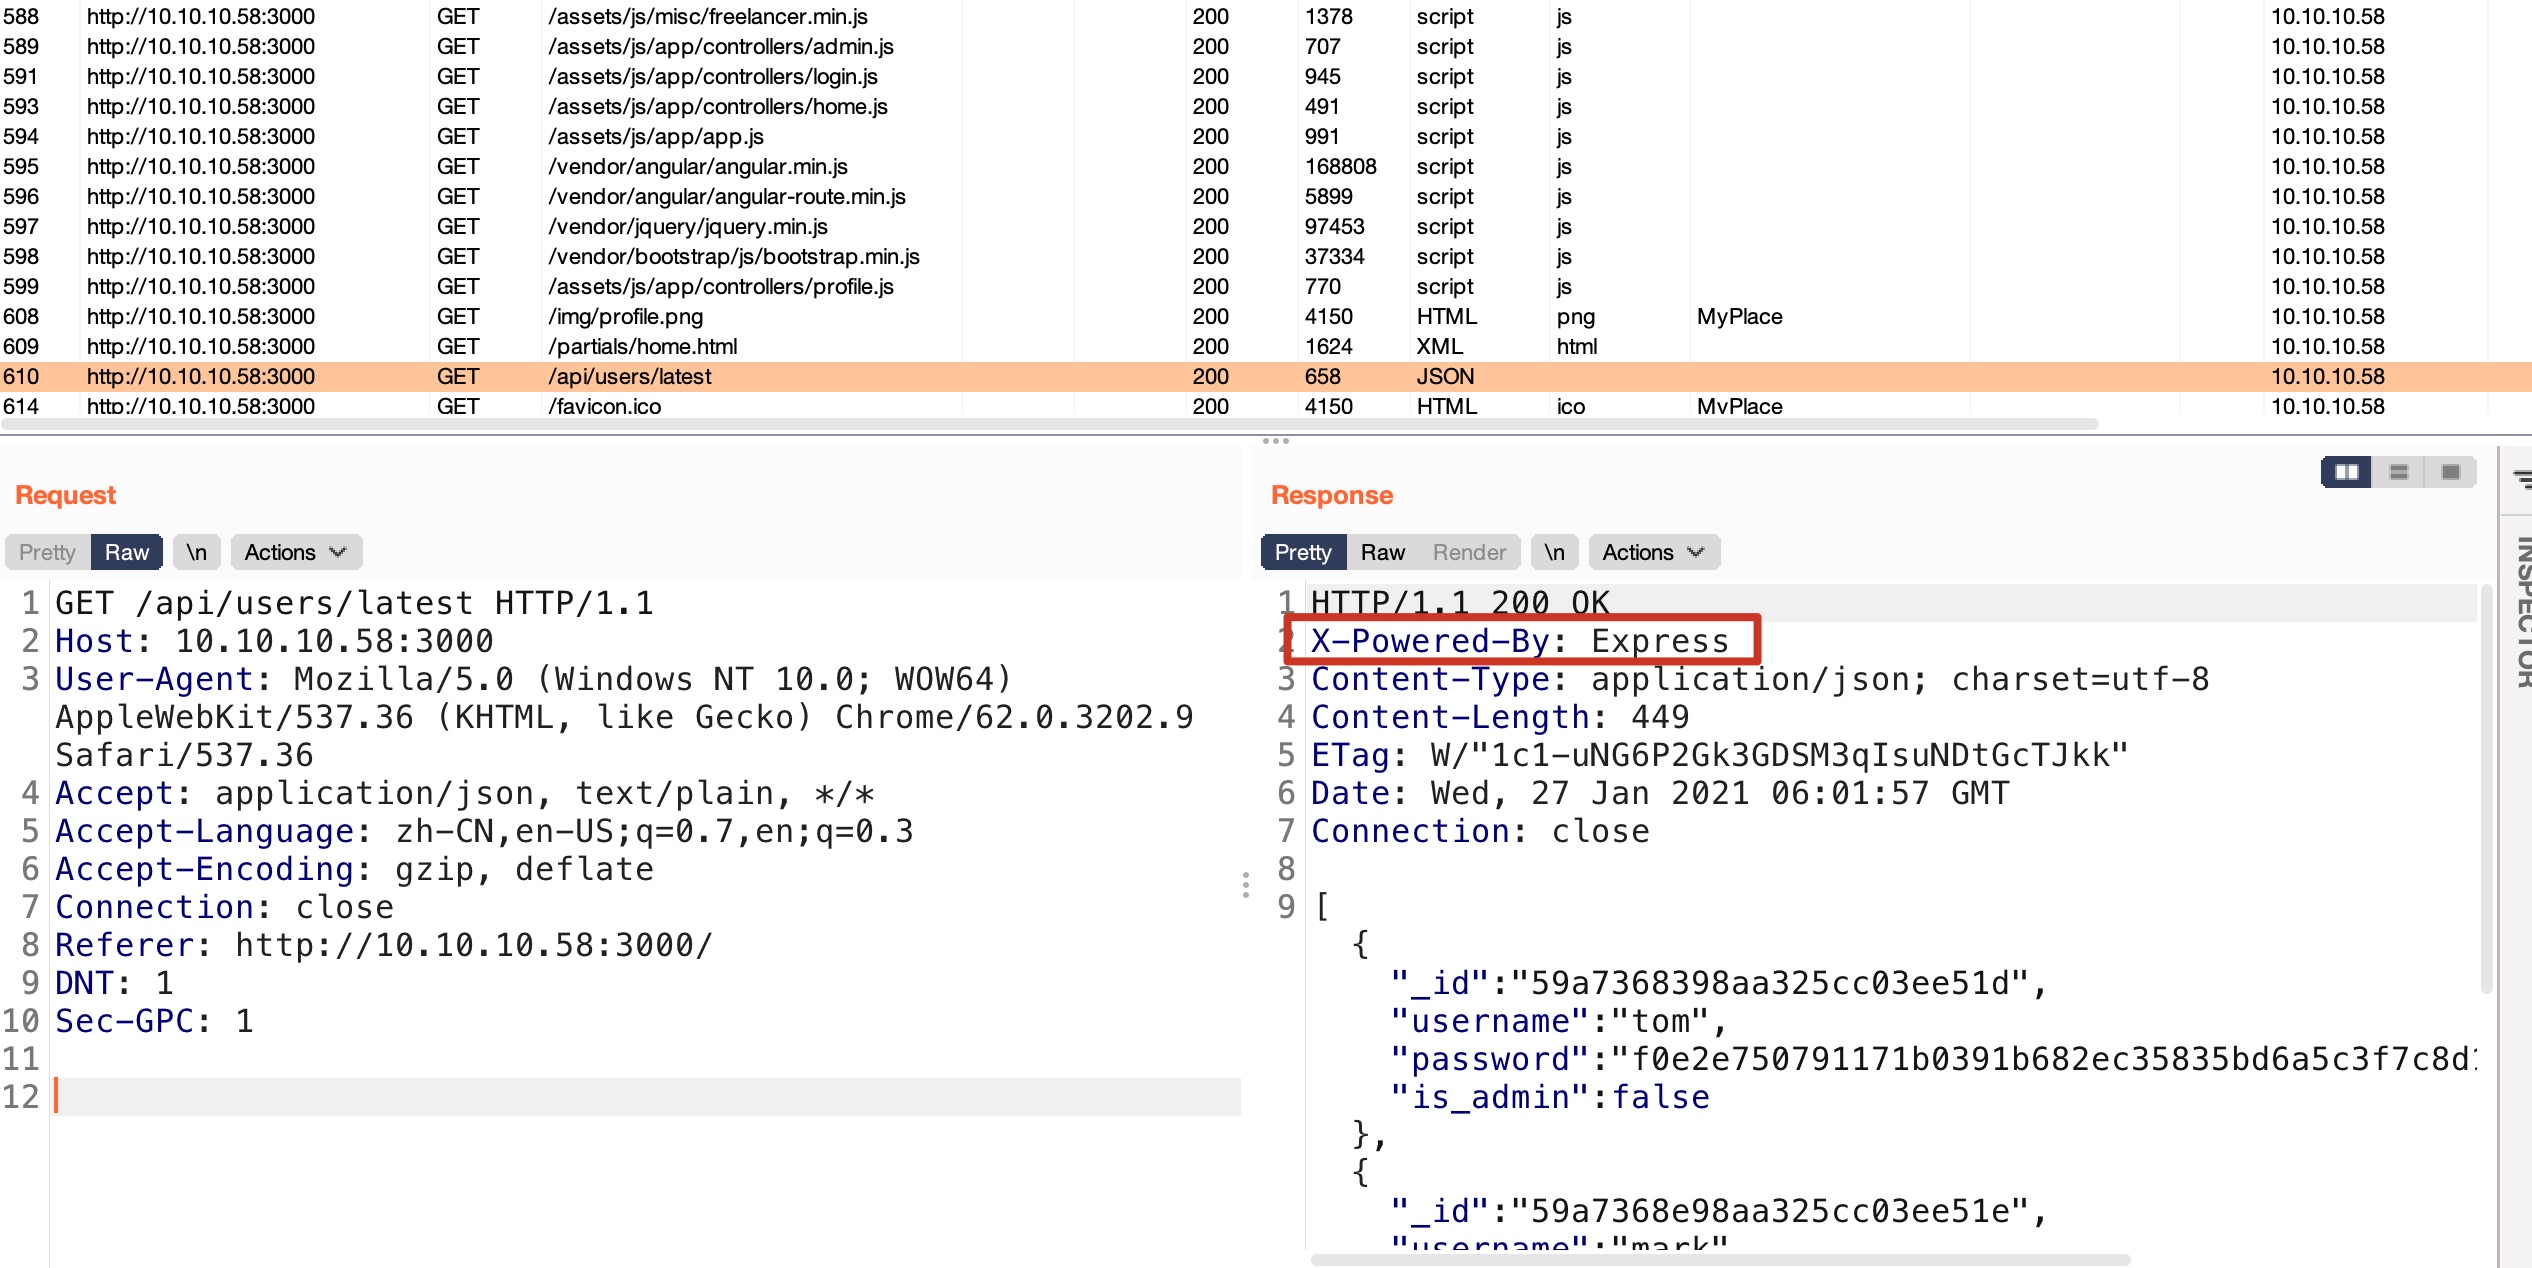Viewport: 2532px width, 1268px height.
Task: Select side-by-side layout icon
Action: pyautogui.click(x=2346, y=472)
